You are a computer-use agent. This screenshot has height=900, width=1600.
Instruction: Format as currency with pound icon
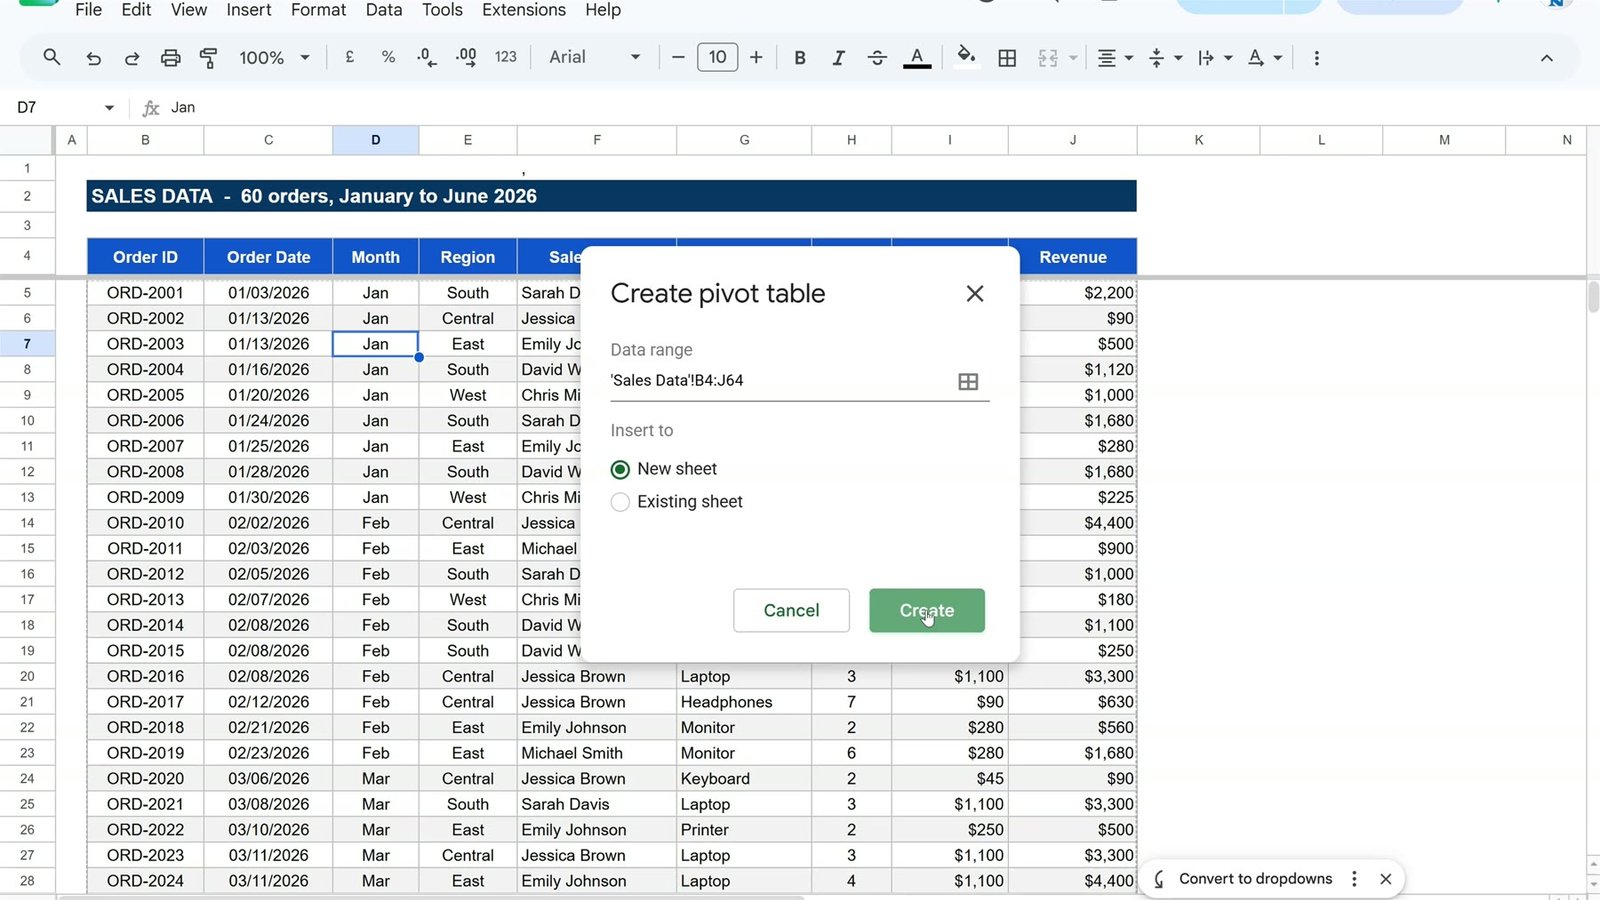(350, 58)
